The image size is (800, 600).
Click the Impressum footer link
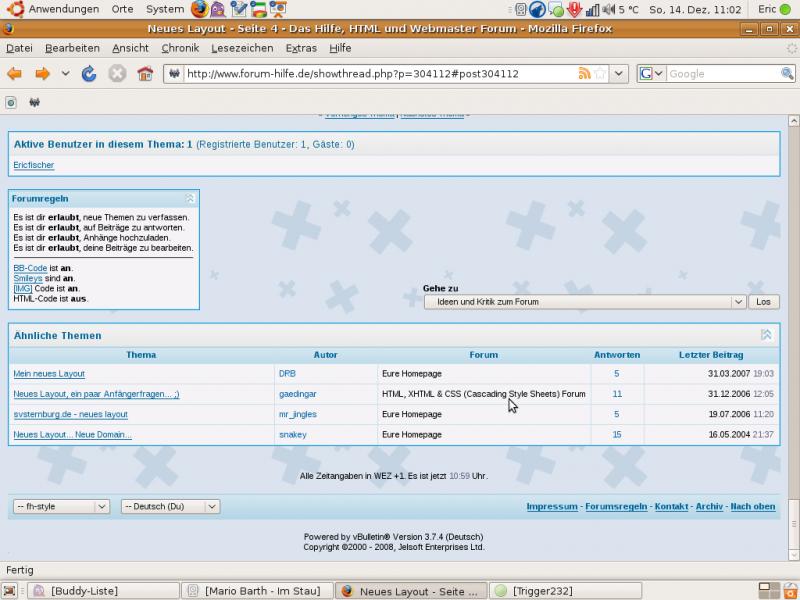(552, 507)
